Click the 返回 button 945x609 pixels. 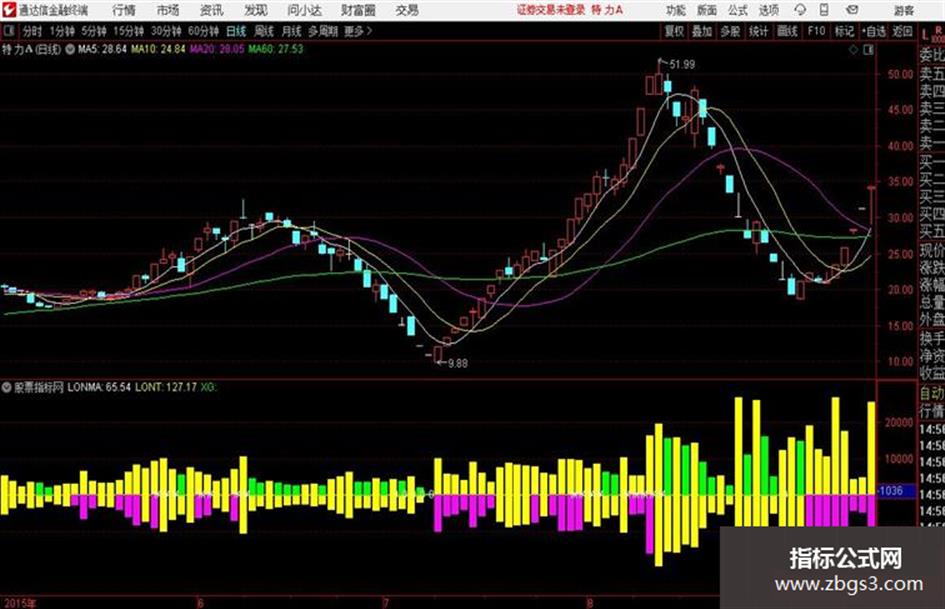point(902,31)
